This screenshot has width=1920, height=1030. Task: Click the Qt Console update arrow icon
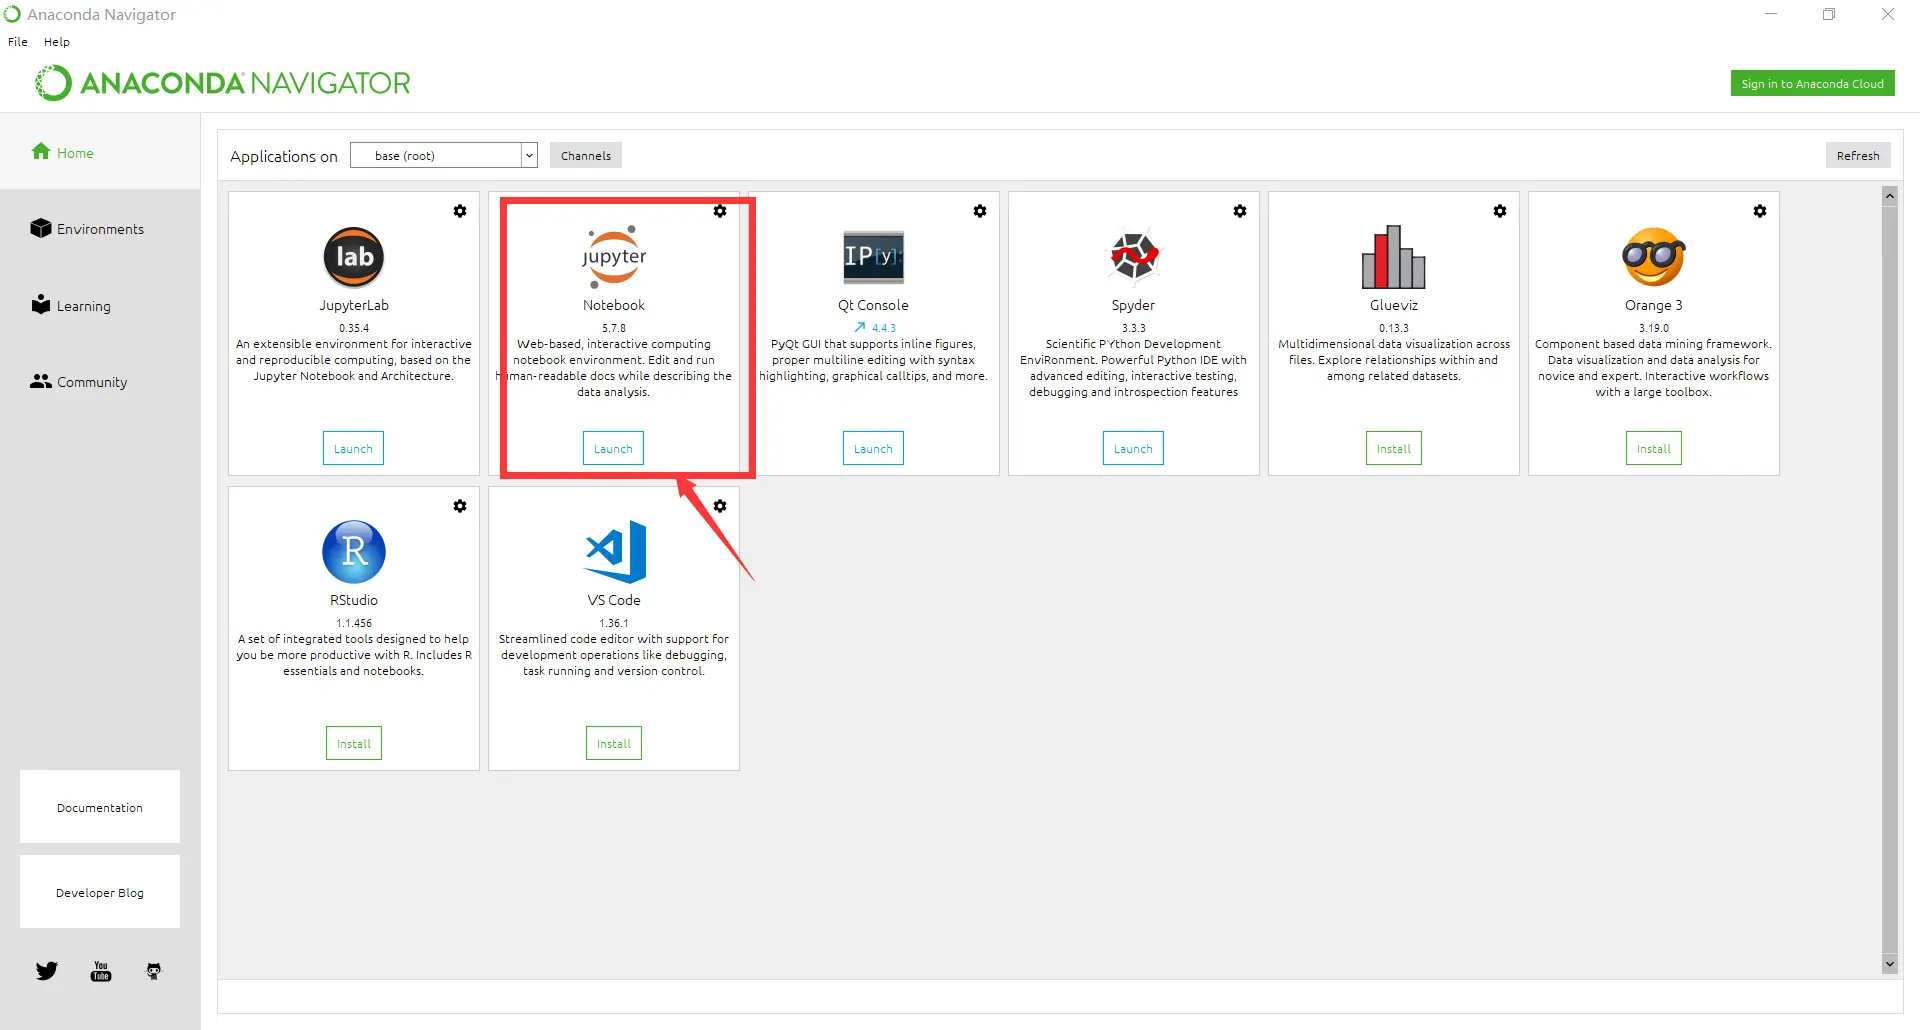point(859,327)
